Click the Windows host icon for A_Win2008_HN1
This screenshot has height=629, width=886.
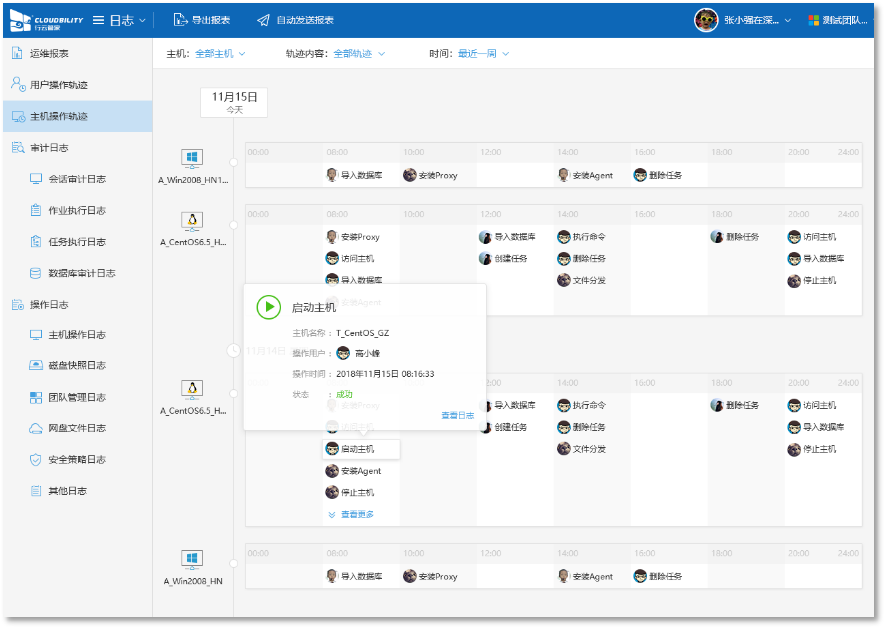192,158
